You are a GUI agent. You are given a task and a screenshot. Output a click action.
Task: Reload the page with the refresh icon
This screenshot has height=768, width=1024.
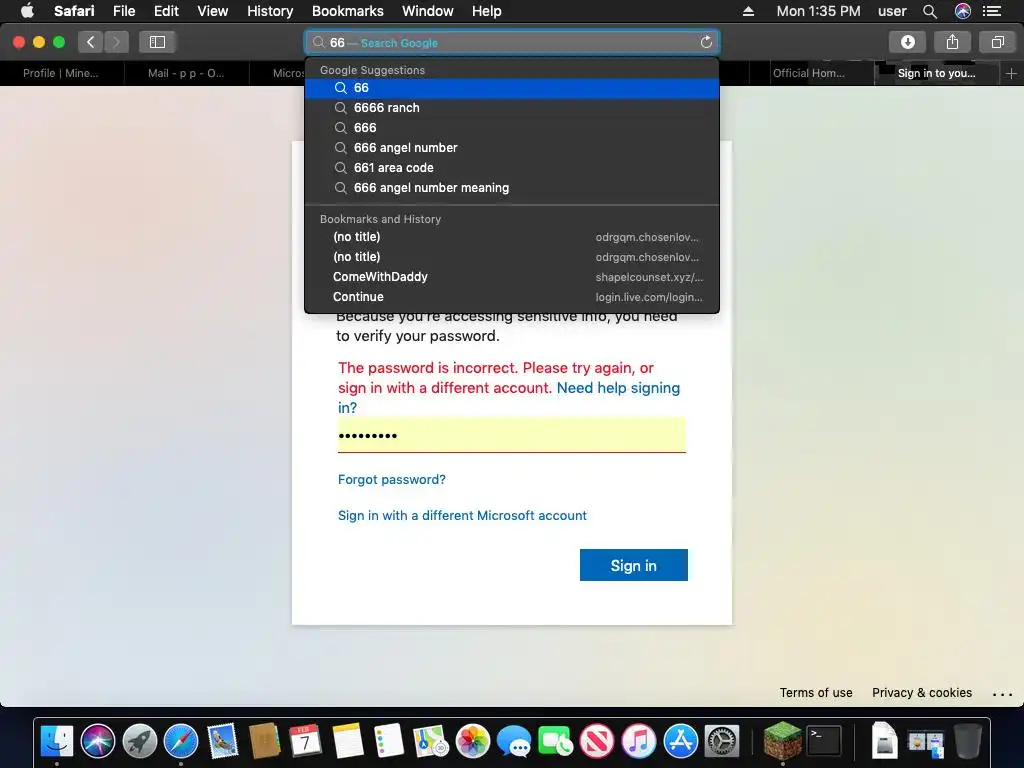click(706, 42)
